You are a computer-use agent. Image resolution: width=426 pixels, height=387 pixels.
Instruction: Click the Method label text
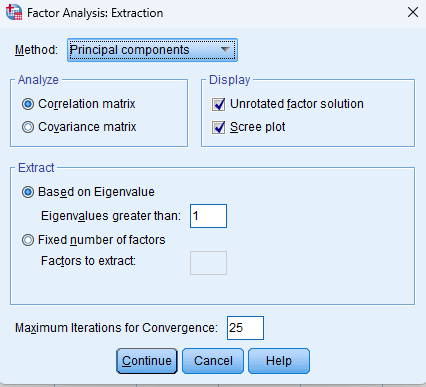(36, 50)
